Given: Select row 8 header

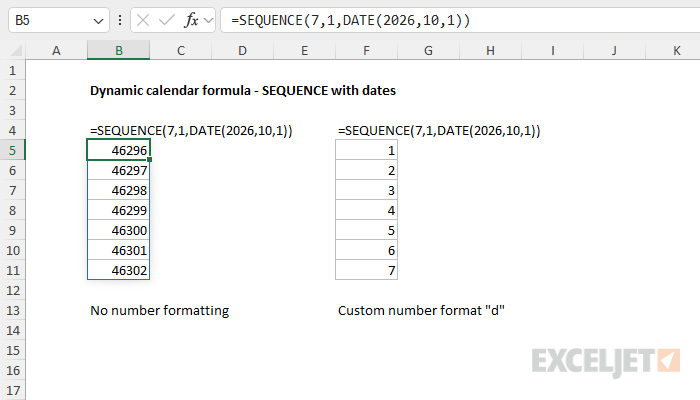Looking at the screenshot, I should (12, 210).
